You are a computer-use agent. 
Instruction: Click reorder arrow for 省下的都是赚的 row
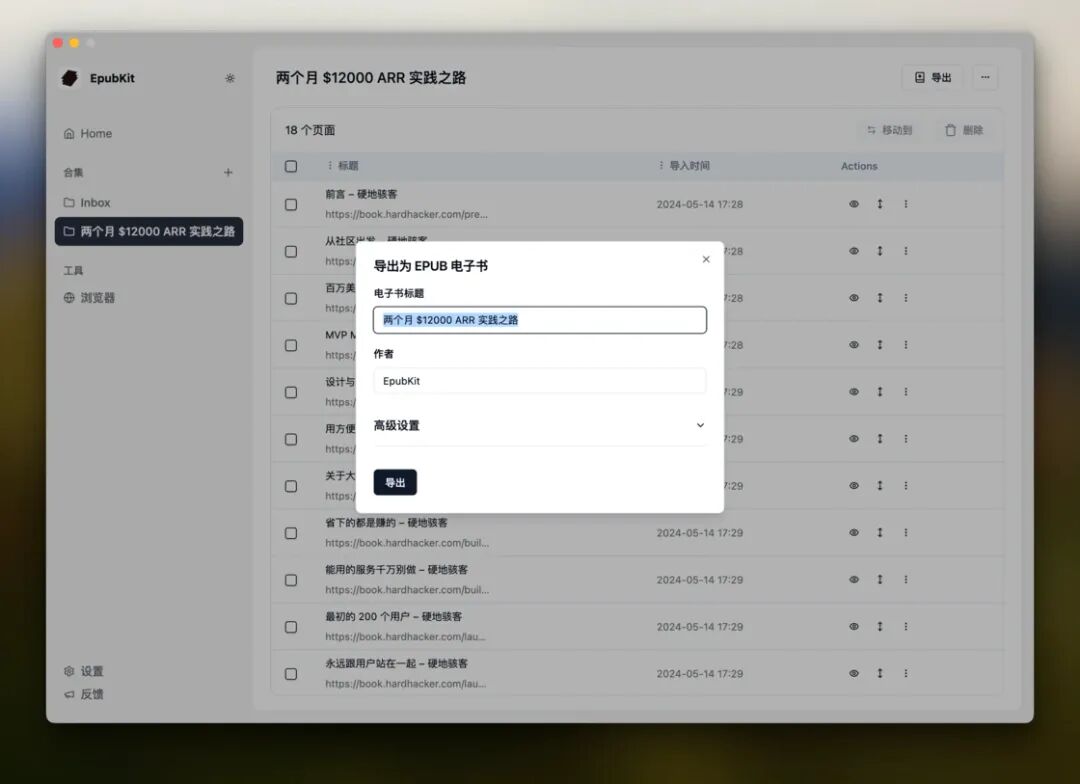coord(880,533)
